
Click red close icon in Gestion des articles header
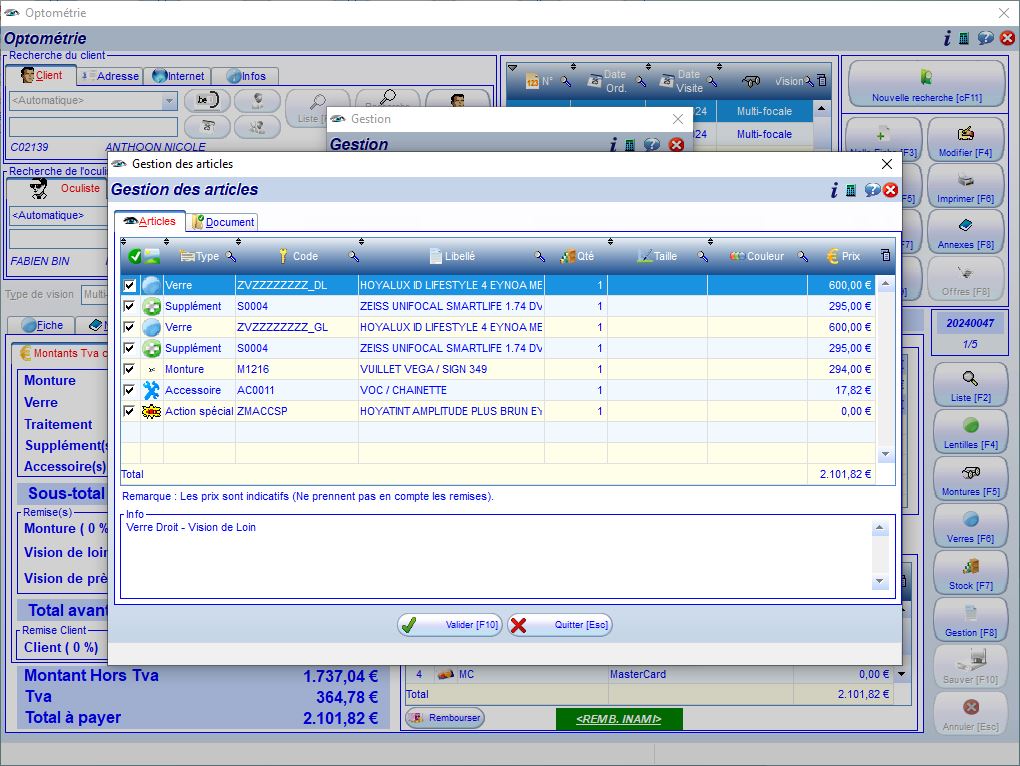pyautogui.click(x=891, y=190)
